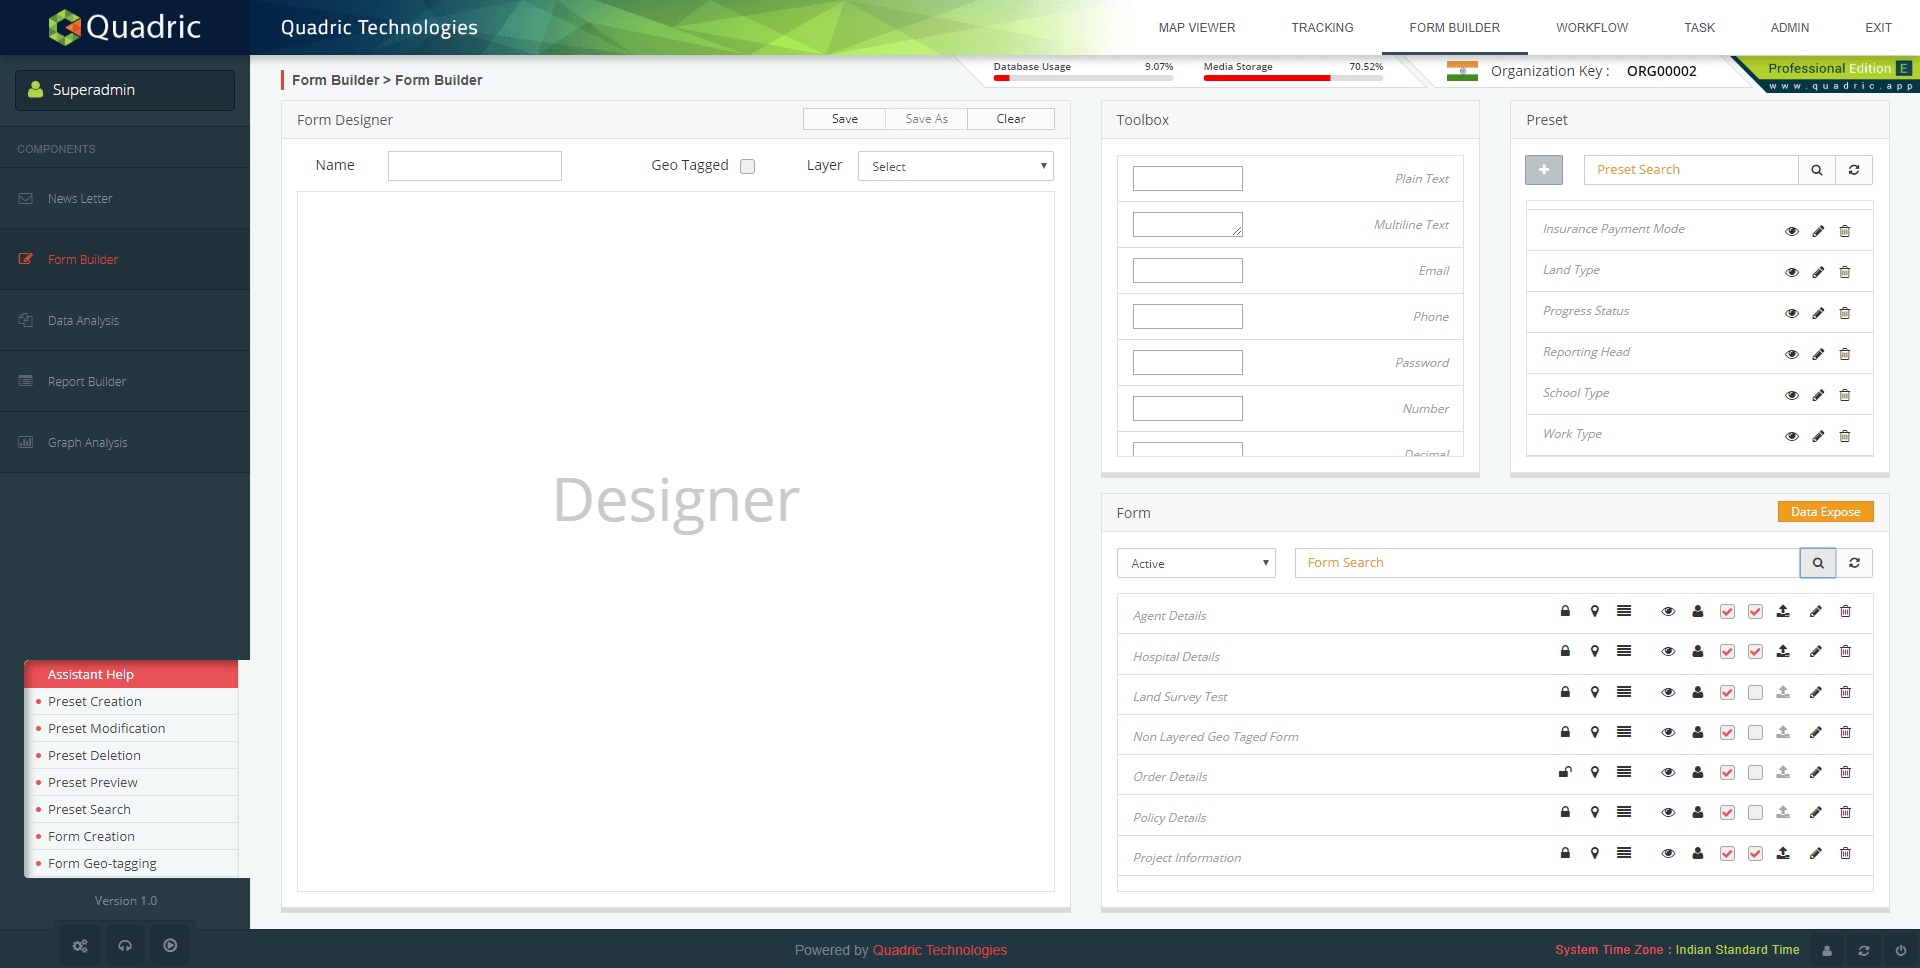Viewport: 1920px width, 968px height.
Task: Click the Form Search input field
Action: 1547,563
